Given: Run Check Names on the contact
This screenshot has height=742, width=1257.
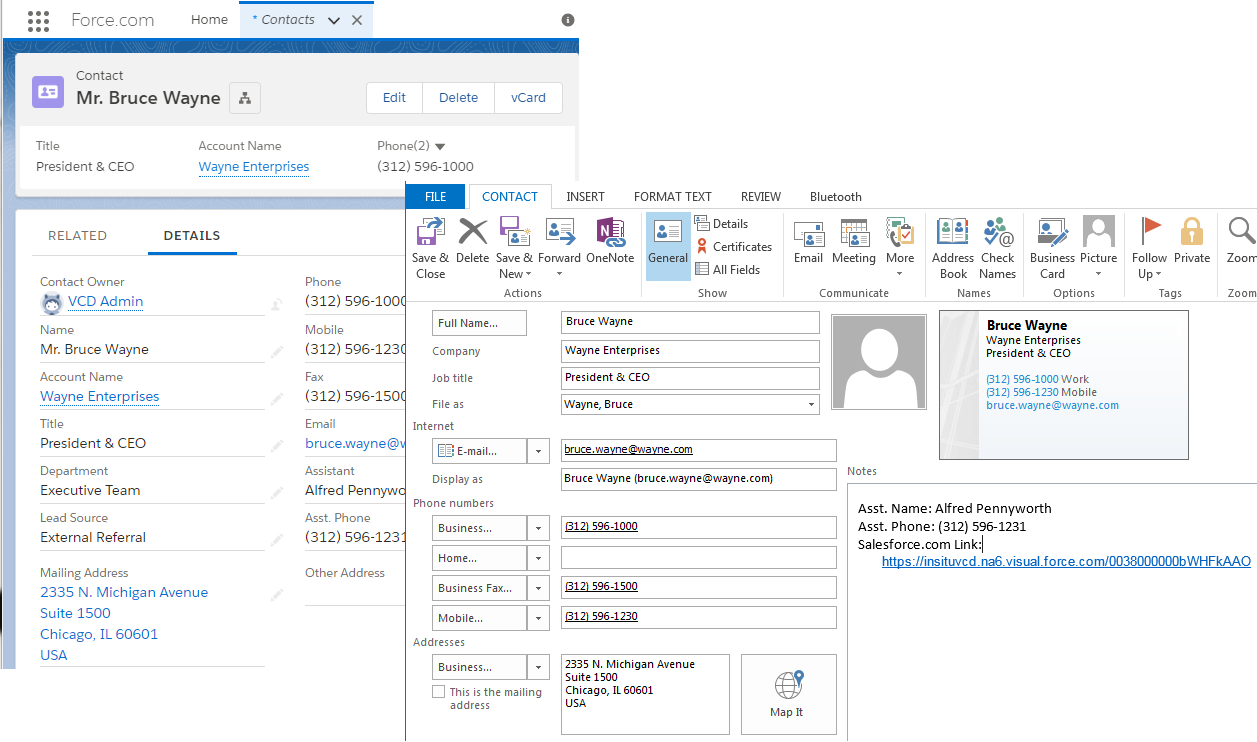Looking at the screenshot, I should (997, 245).
